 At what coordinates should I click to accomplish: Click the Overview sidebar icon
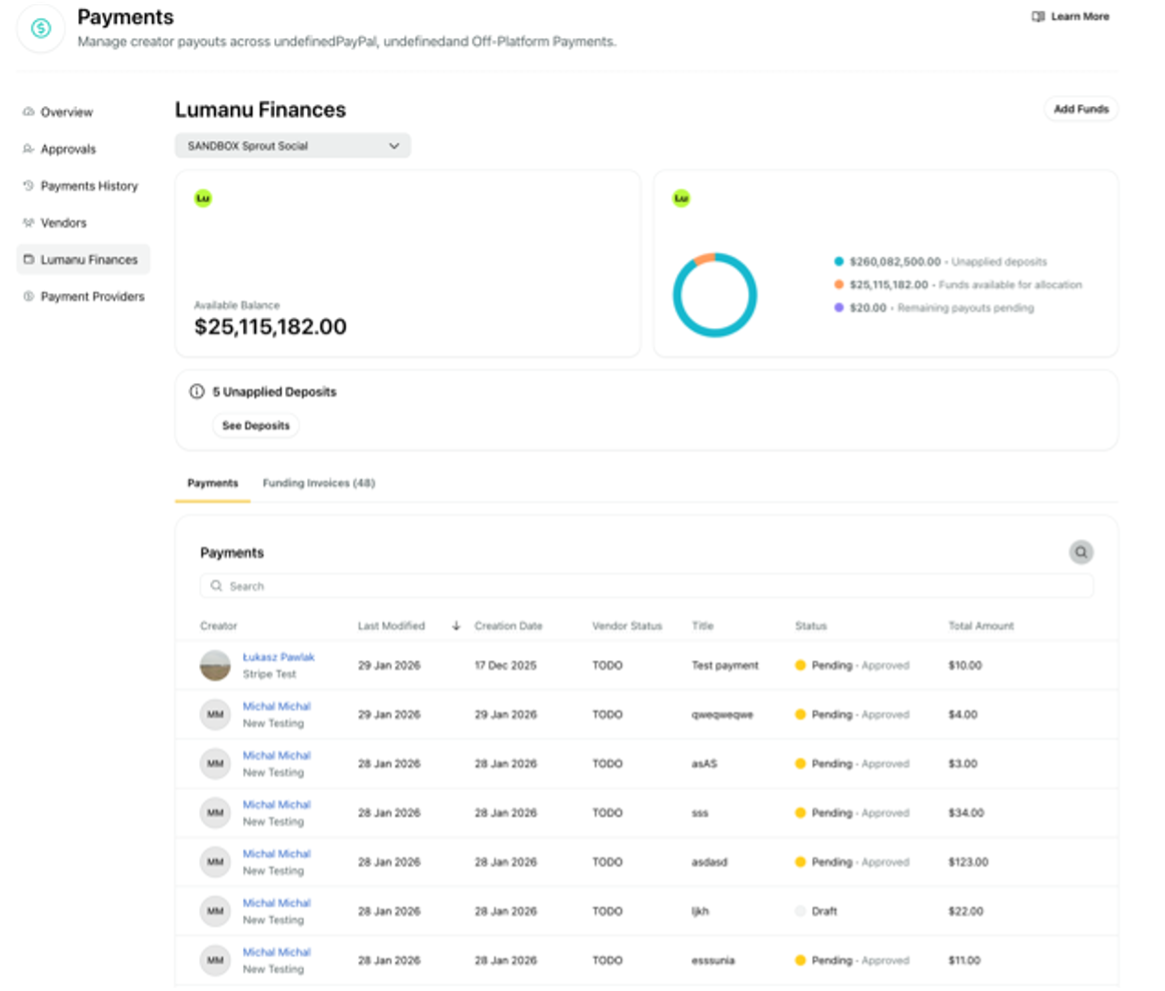[28, 111]
